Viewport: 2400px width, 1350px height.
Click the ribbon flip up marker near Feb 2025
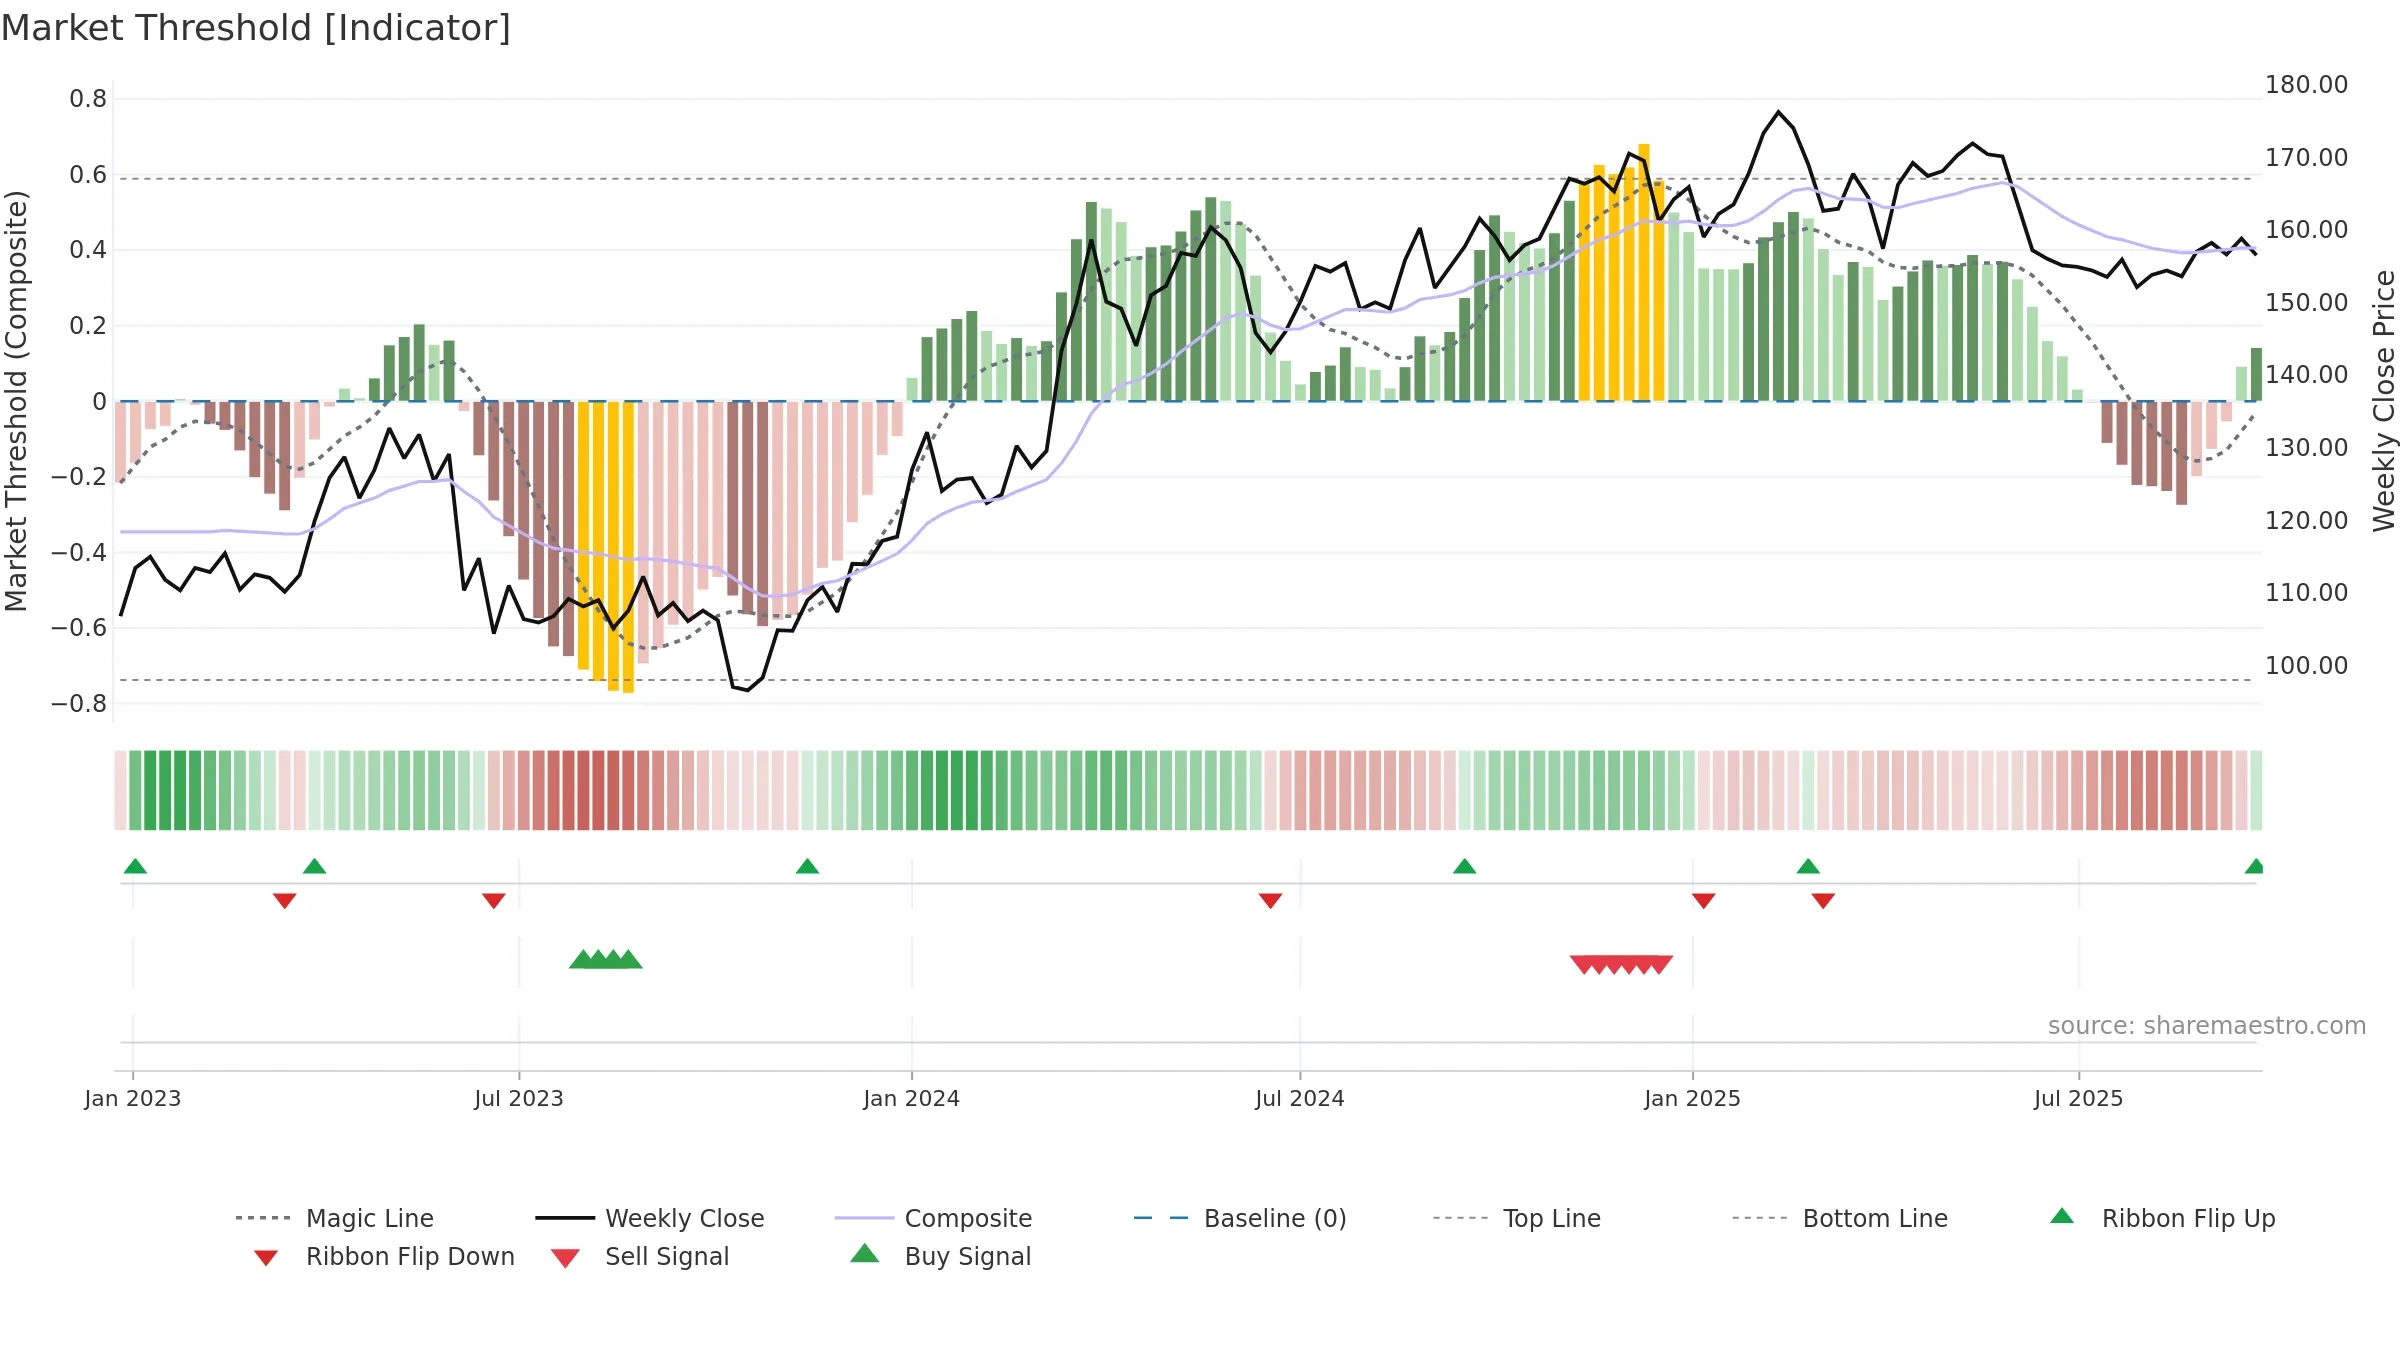tap(1808, 866)
